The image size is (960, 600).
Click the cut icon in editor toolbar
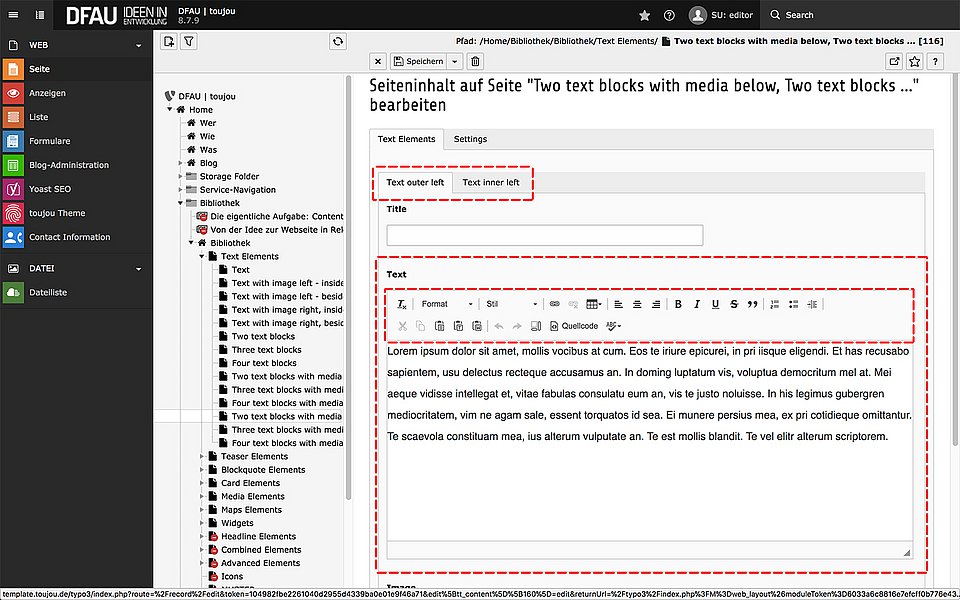(x=402, y=326)
